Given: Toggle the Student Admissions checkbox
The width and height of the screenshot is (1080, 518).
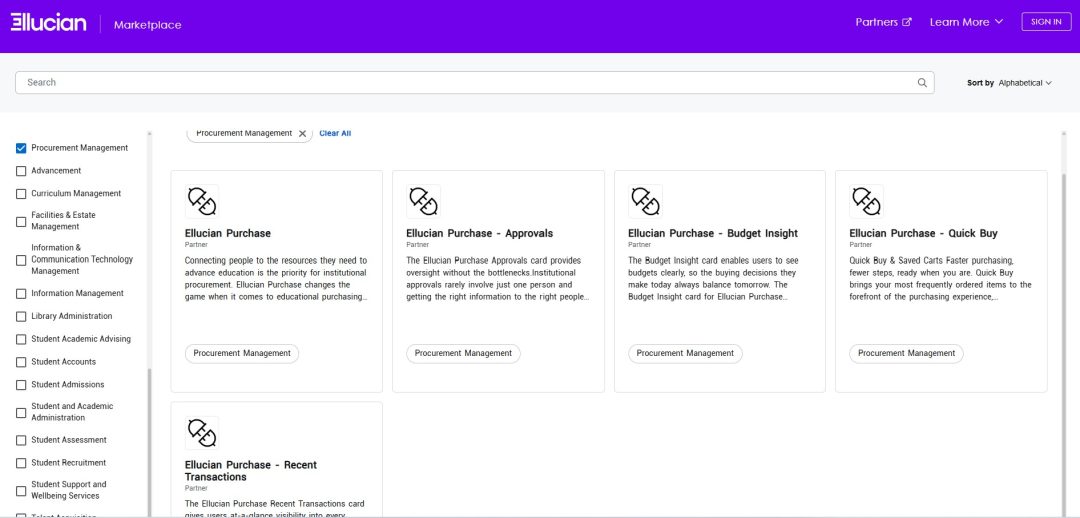Looking at the screenshot, I should (x=21, y=384).
